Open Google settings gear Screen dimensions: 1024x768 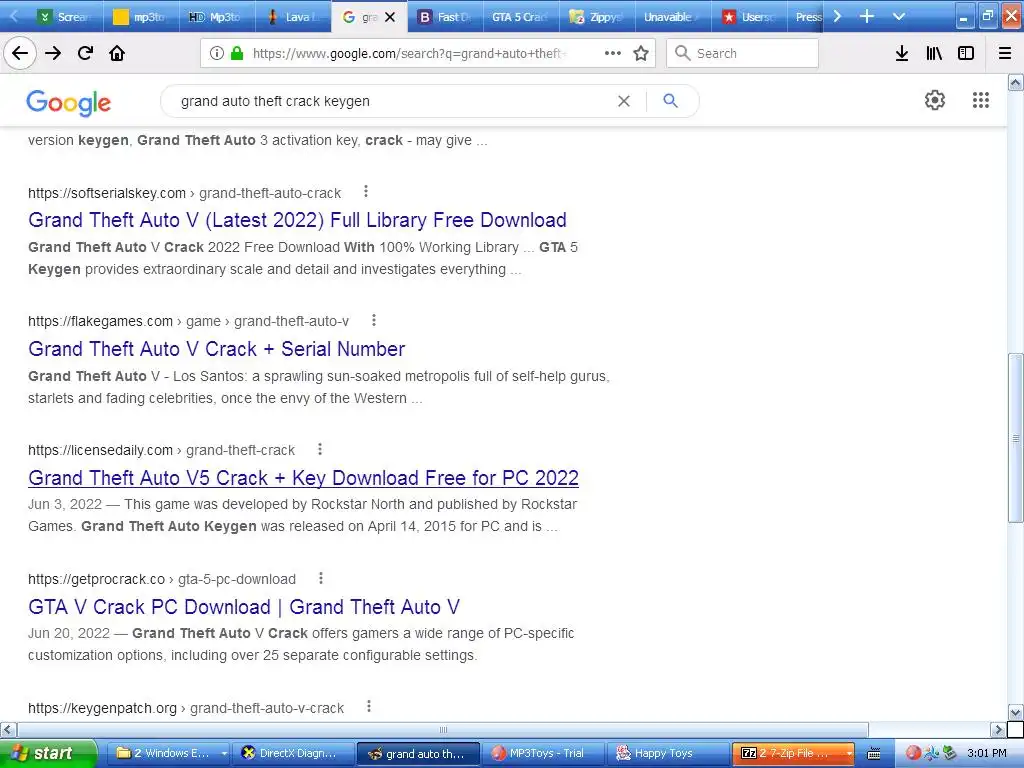tap(935, 100)
